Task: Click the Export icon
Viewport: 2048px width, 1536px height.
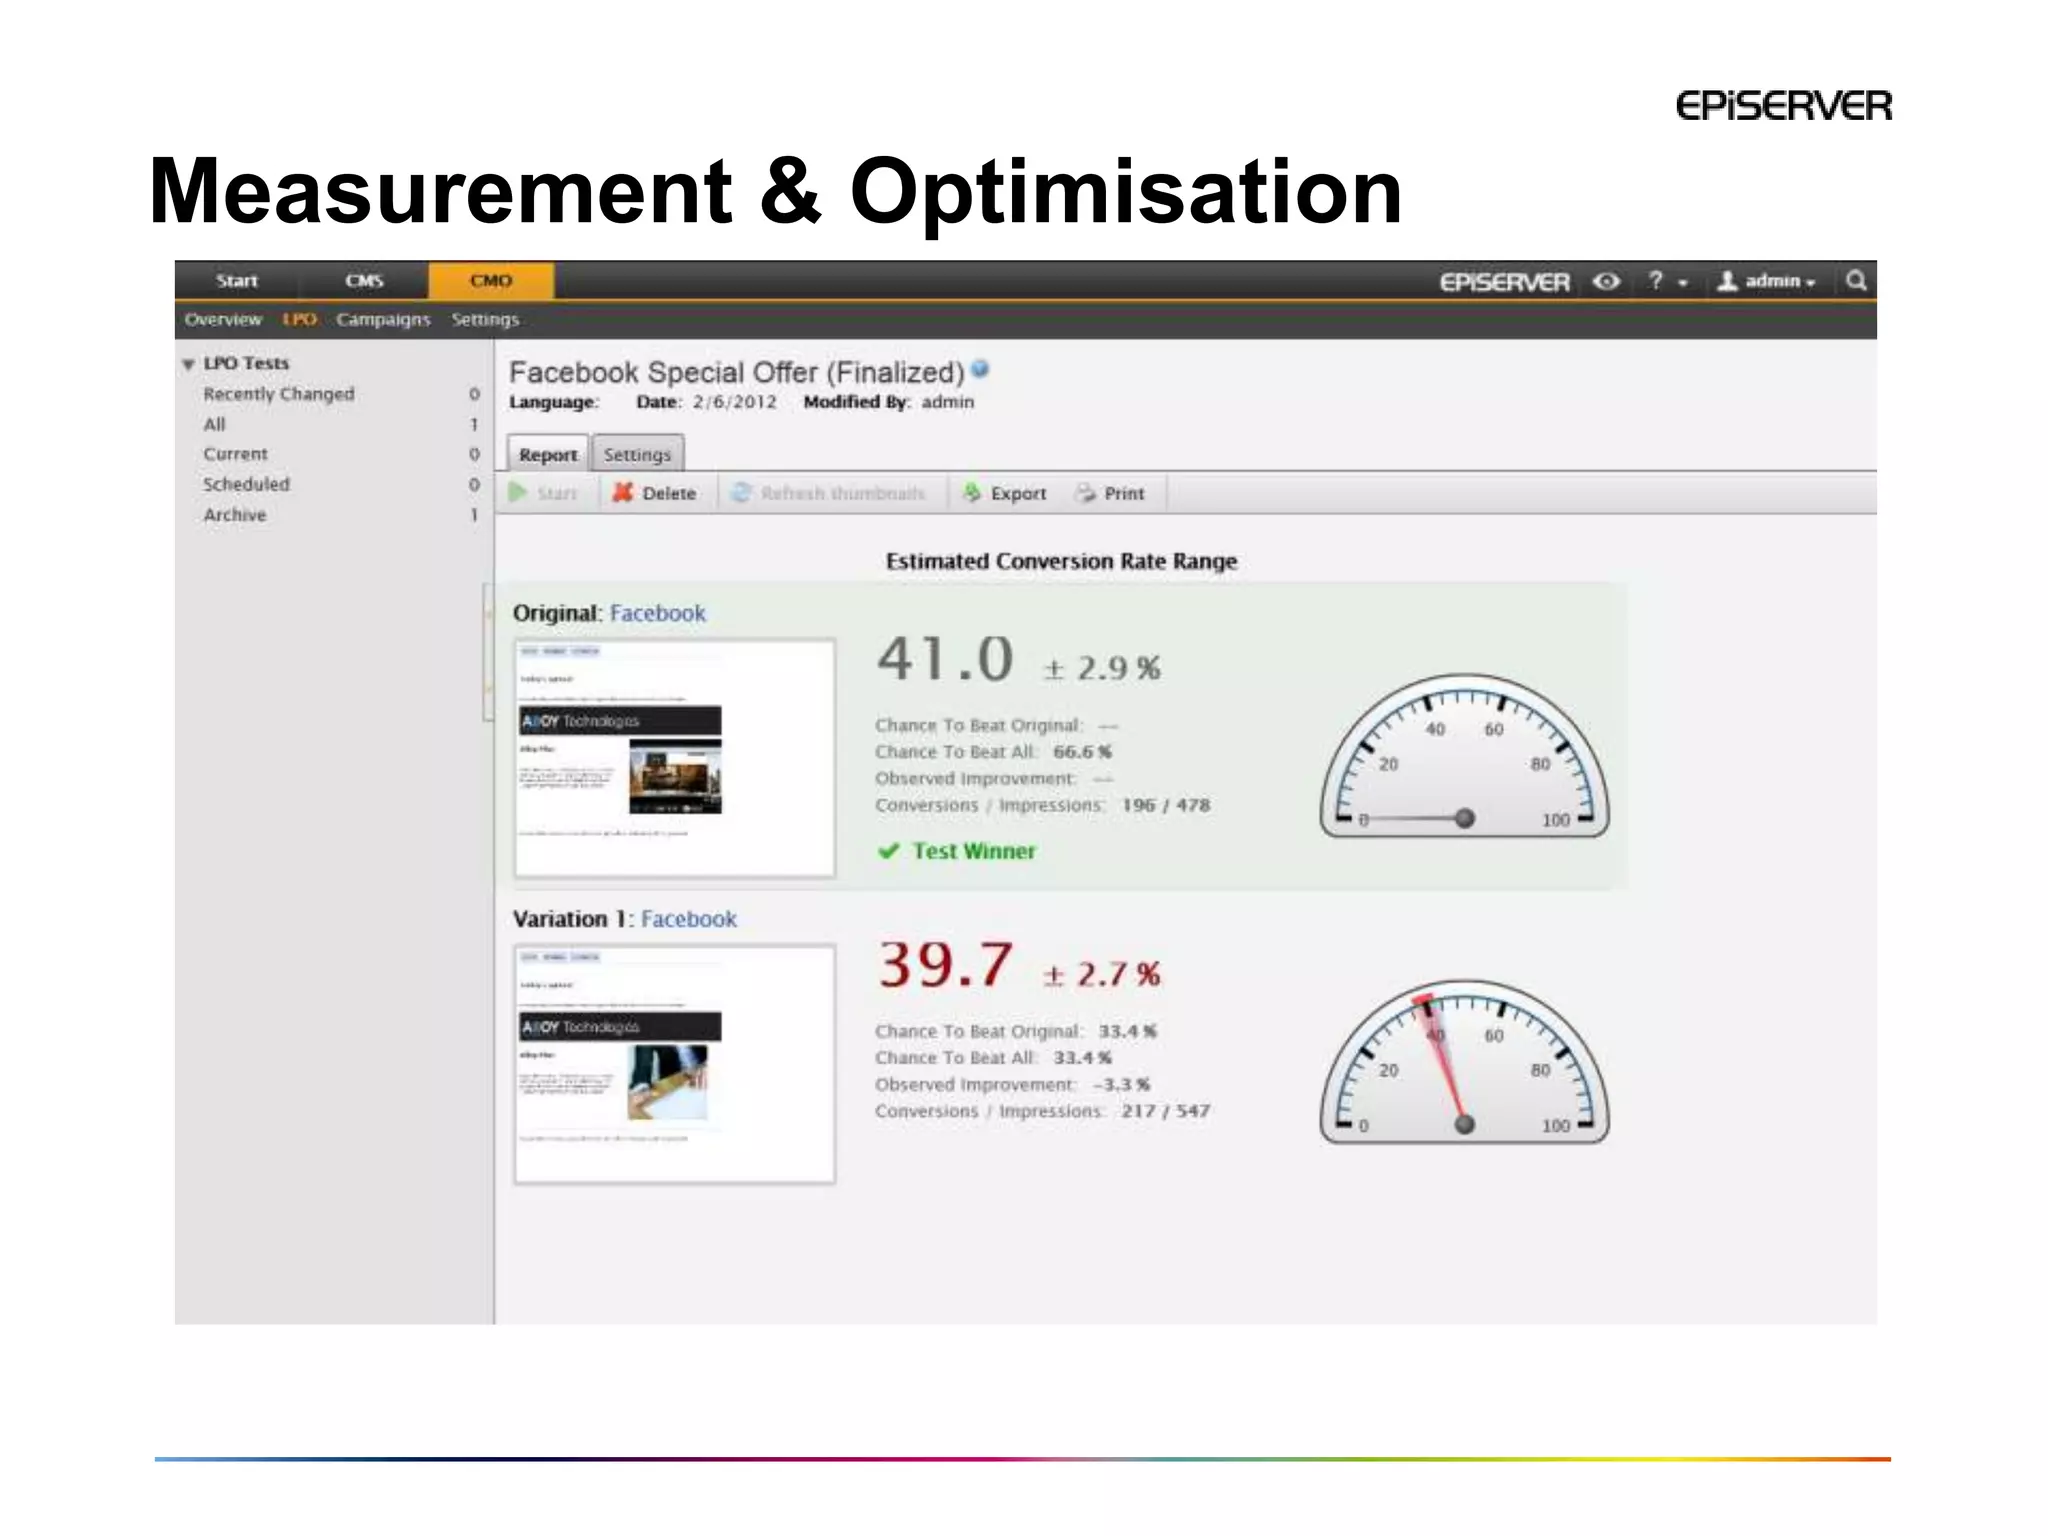Action: (971, 493)
